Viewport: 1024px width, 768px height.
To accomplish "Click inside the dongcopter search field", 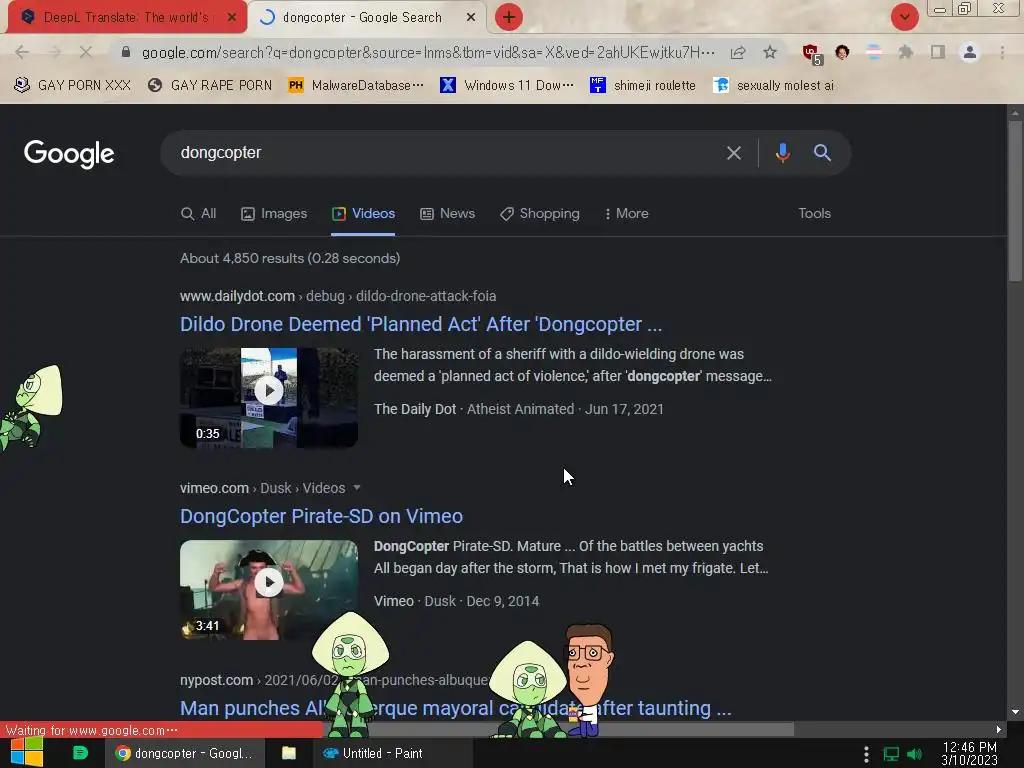I will pos(444,153).
